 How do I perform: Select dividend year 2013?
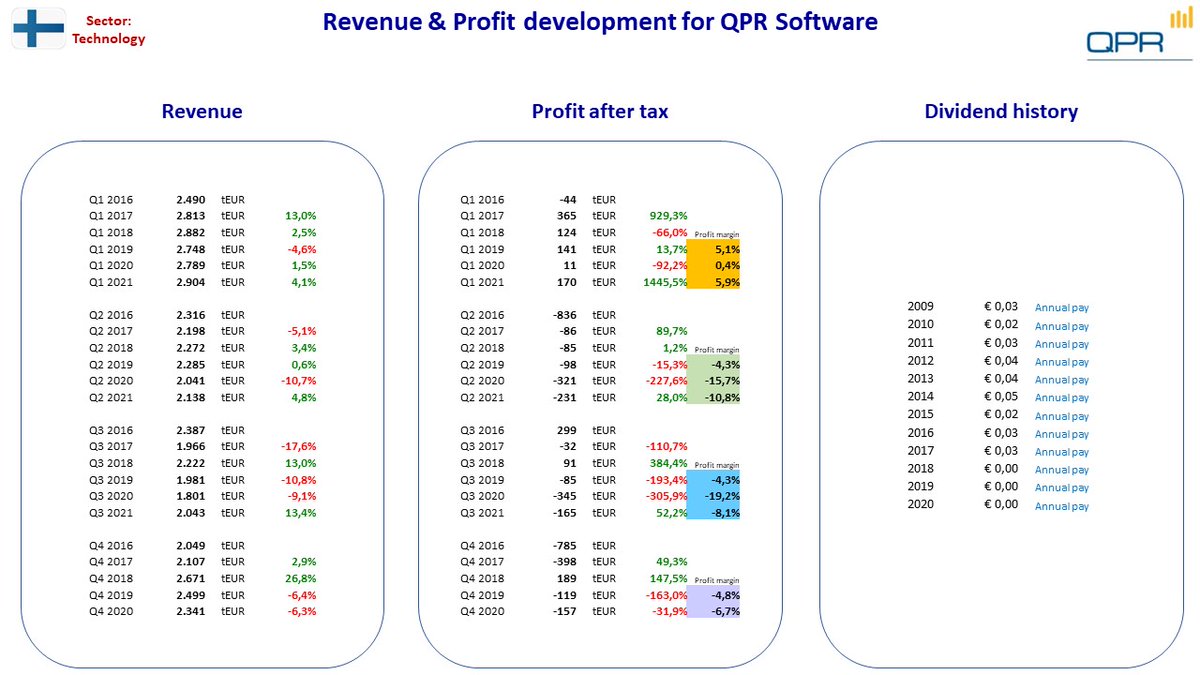coord(920,379)
